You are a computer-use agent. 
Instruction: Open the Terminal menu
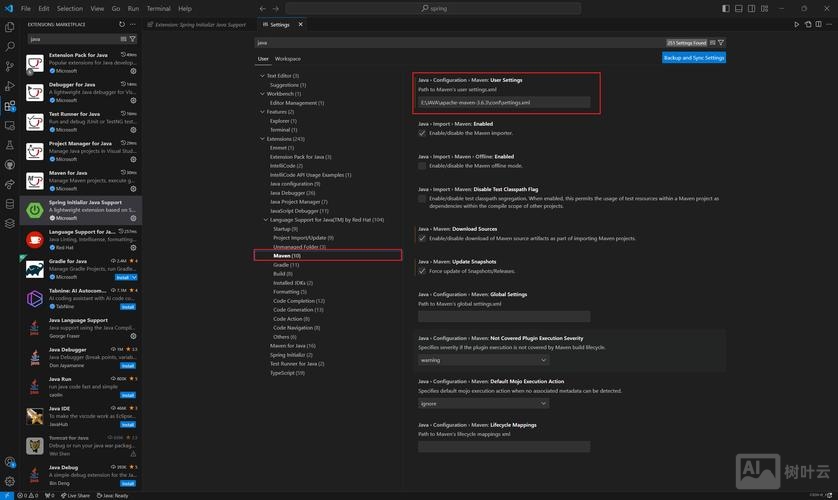[158, 8]
